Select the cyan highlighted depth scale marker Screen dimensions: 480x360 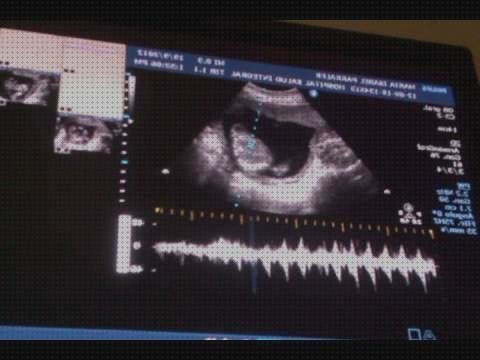pyautogui.click(x=124, y=162)
